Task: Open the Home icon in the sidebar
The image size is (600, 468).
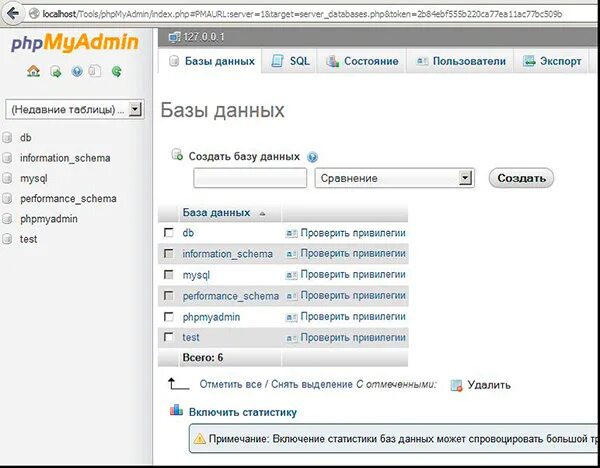Action: [33, 71]
